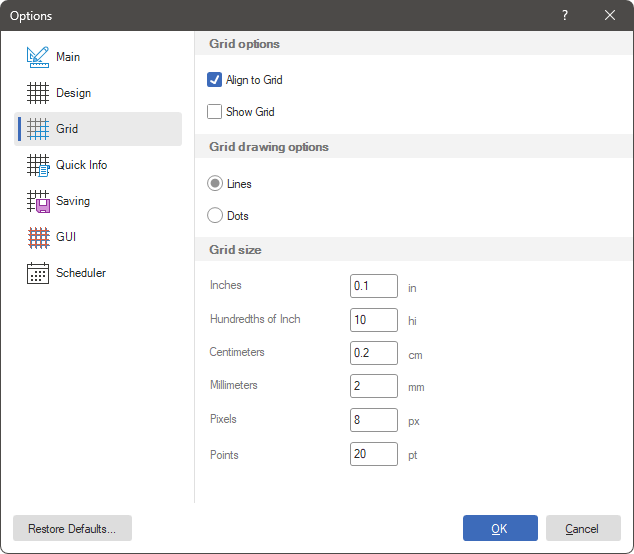Click the Saving floppy disk icon
The height and width of the screenshot is (554, 634).
click(38, 201)
